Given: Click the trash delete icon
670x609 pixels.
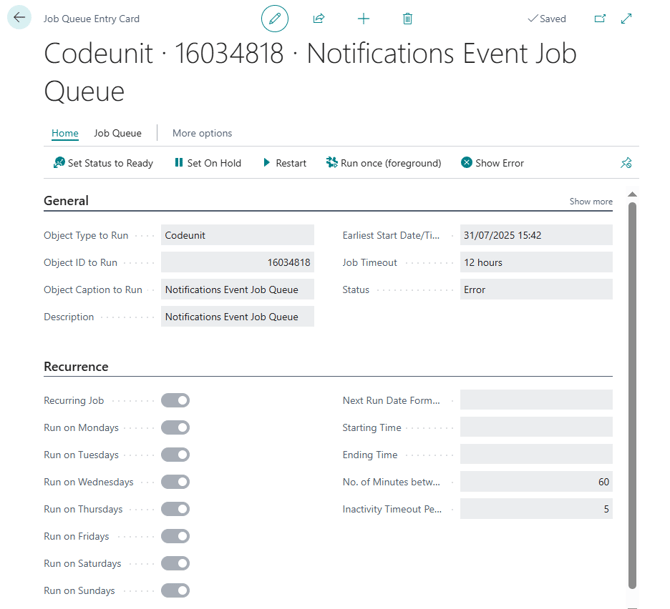Looking at the screenshot, I should click(x=407, y=18).
